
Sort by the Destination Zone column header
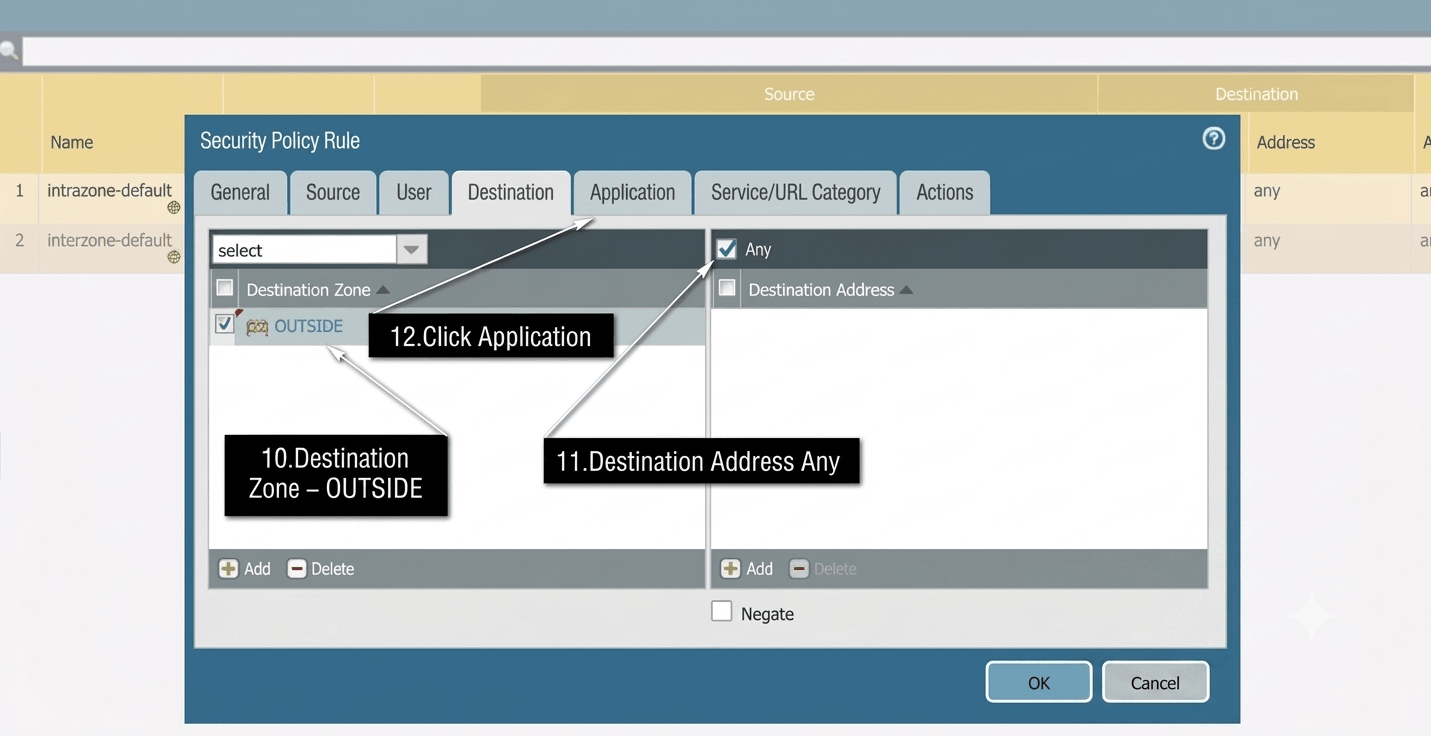click(318, 290)
